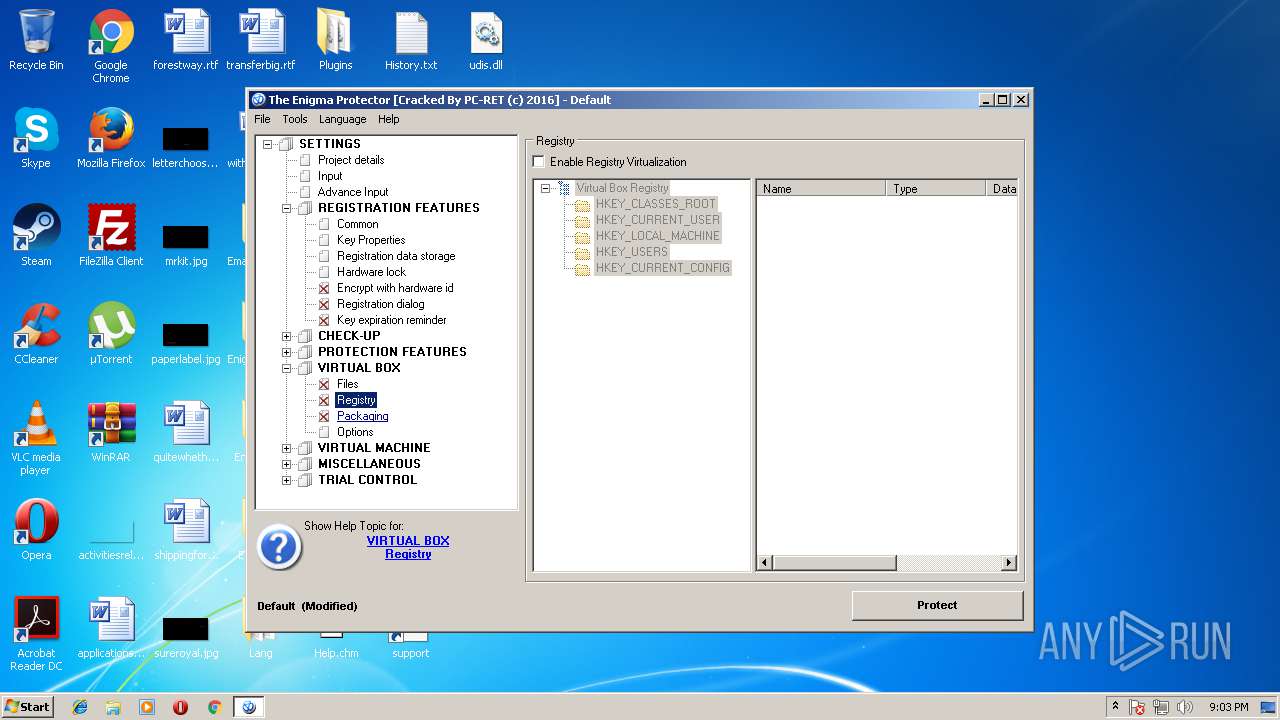Open Windows Explorer taskbar icon
Screen dimensions: 1280x720
click(113, 707)
